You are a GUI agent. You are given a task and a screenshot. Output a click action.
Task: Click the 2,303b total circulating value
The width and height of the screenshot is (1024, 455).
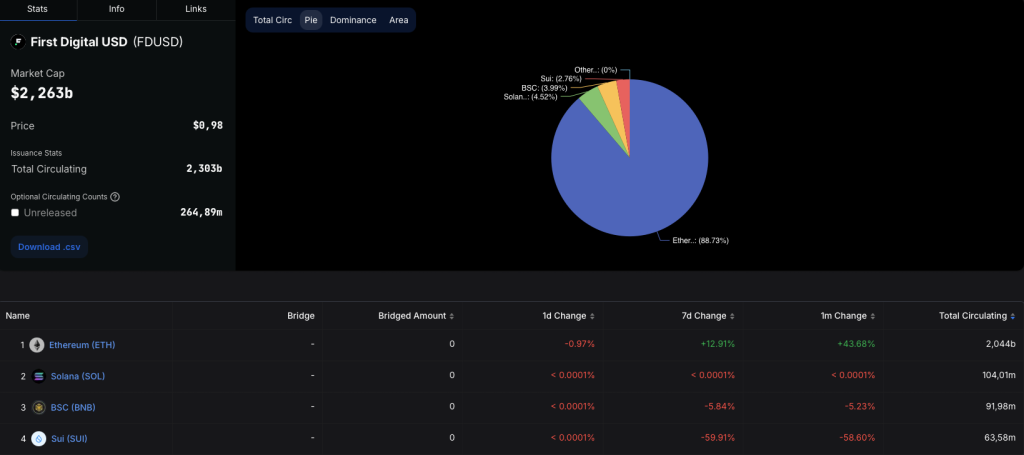click(204, 169)
